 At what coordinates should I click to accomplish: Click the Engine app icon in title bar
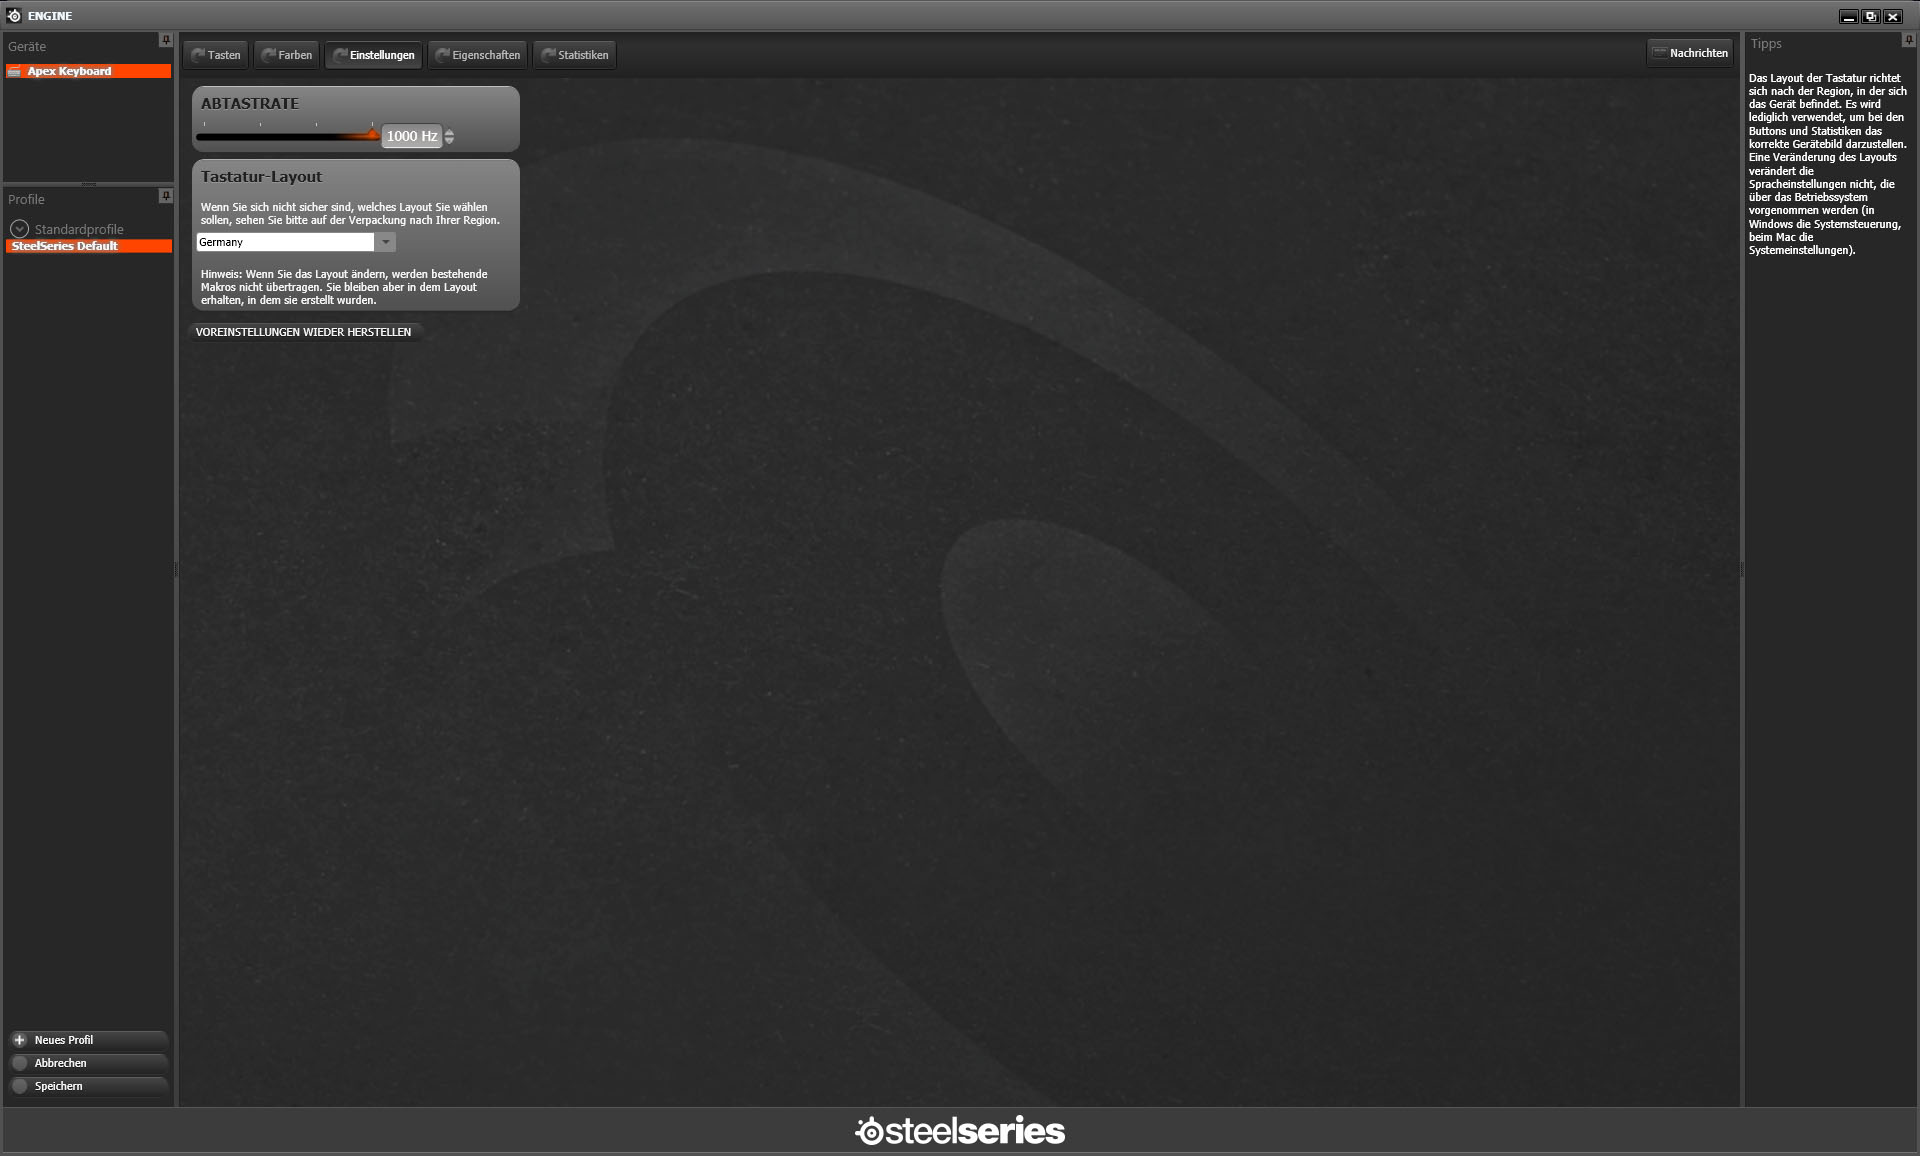coord(14,15)
